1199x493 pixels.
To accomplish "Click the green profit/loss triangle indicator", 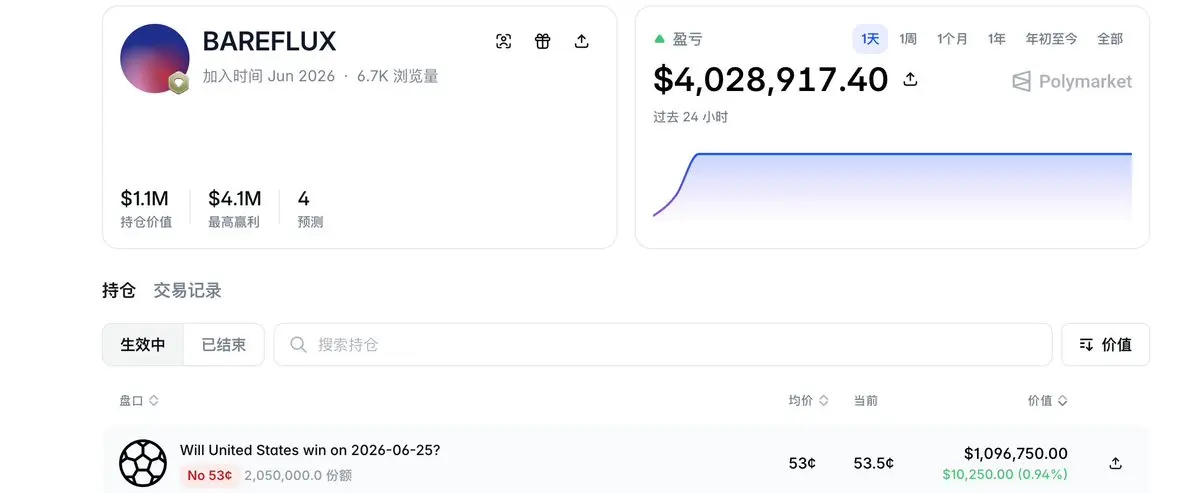I will 659,38.
